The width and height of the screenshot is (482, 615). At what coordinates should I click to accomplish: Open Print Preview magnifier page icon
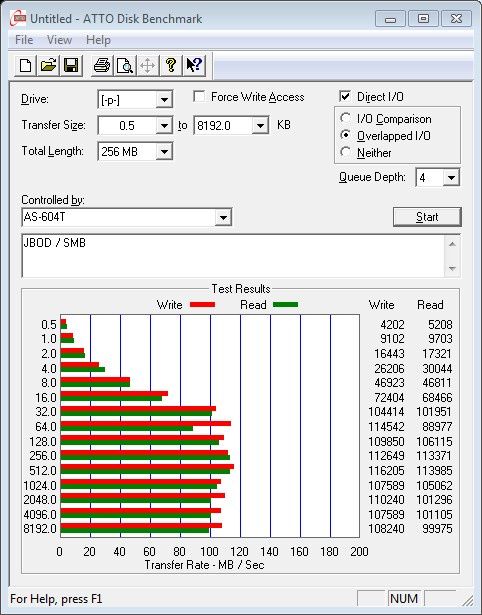pos(125,65)
